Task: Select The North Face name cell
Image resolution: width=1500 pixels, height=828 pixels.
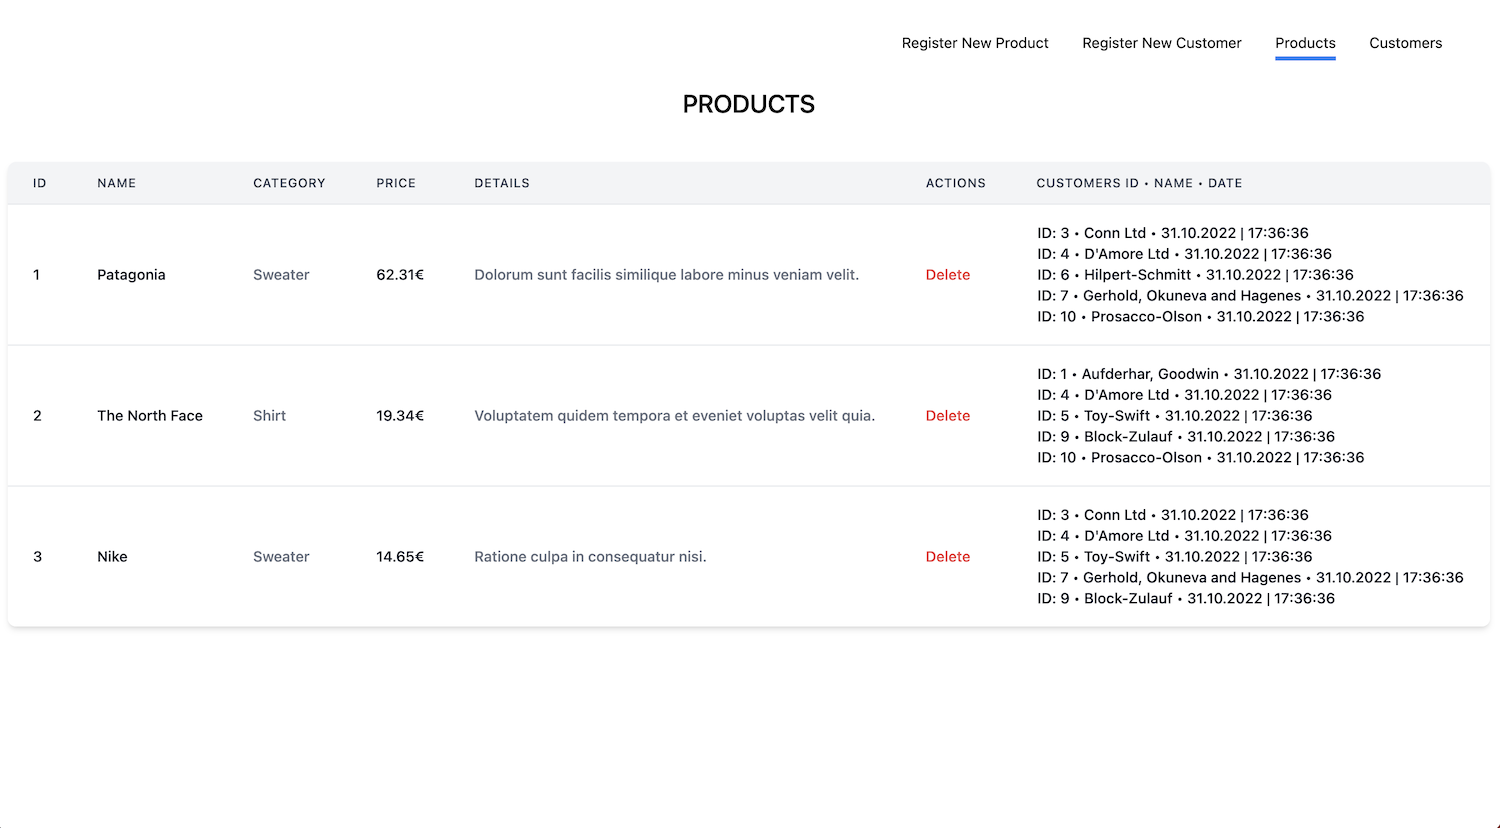Action: (150, 416)
